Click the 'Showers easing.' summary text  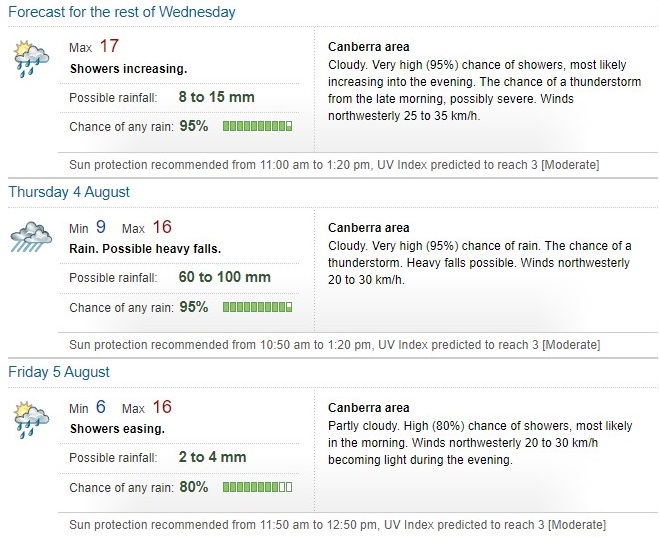pyautogui.click(x=117, y=428)
